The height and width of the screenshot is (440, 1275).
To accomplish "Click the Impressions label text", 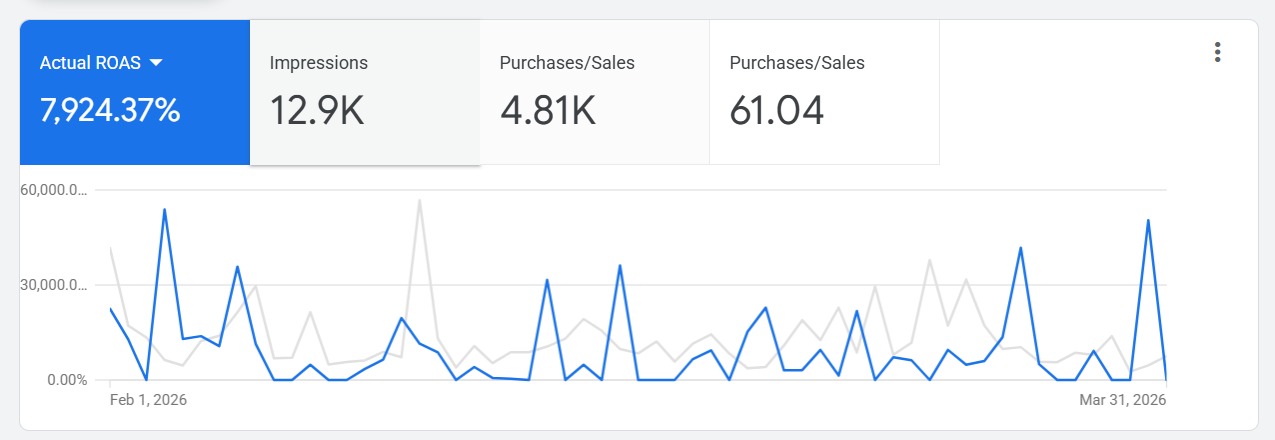I will [319, 63].
